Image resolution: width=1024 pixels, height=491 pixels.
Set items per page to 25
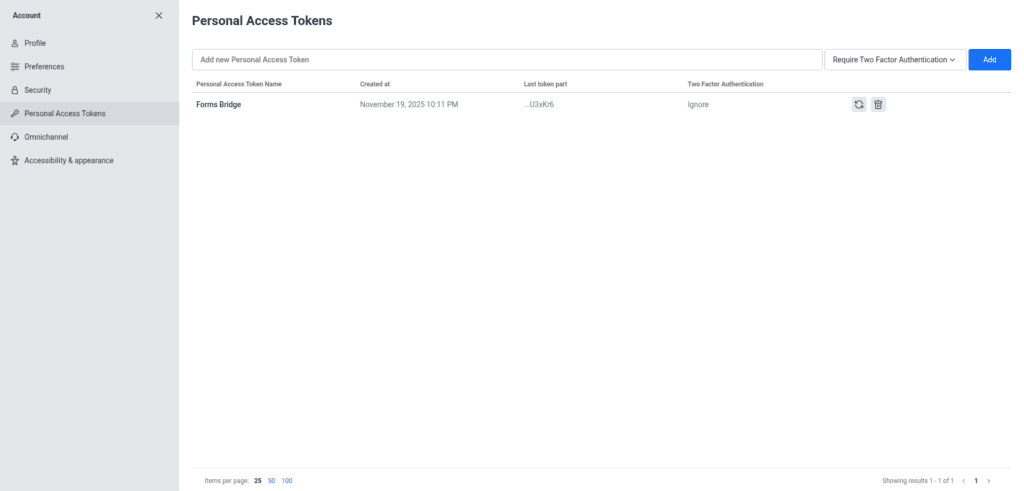point(258,481)
